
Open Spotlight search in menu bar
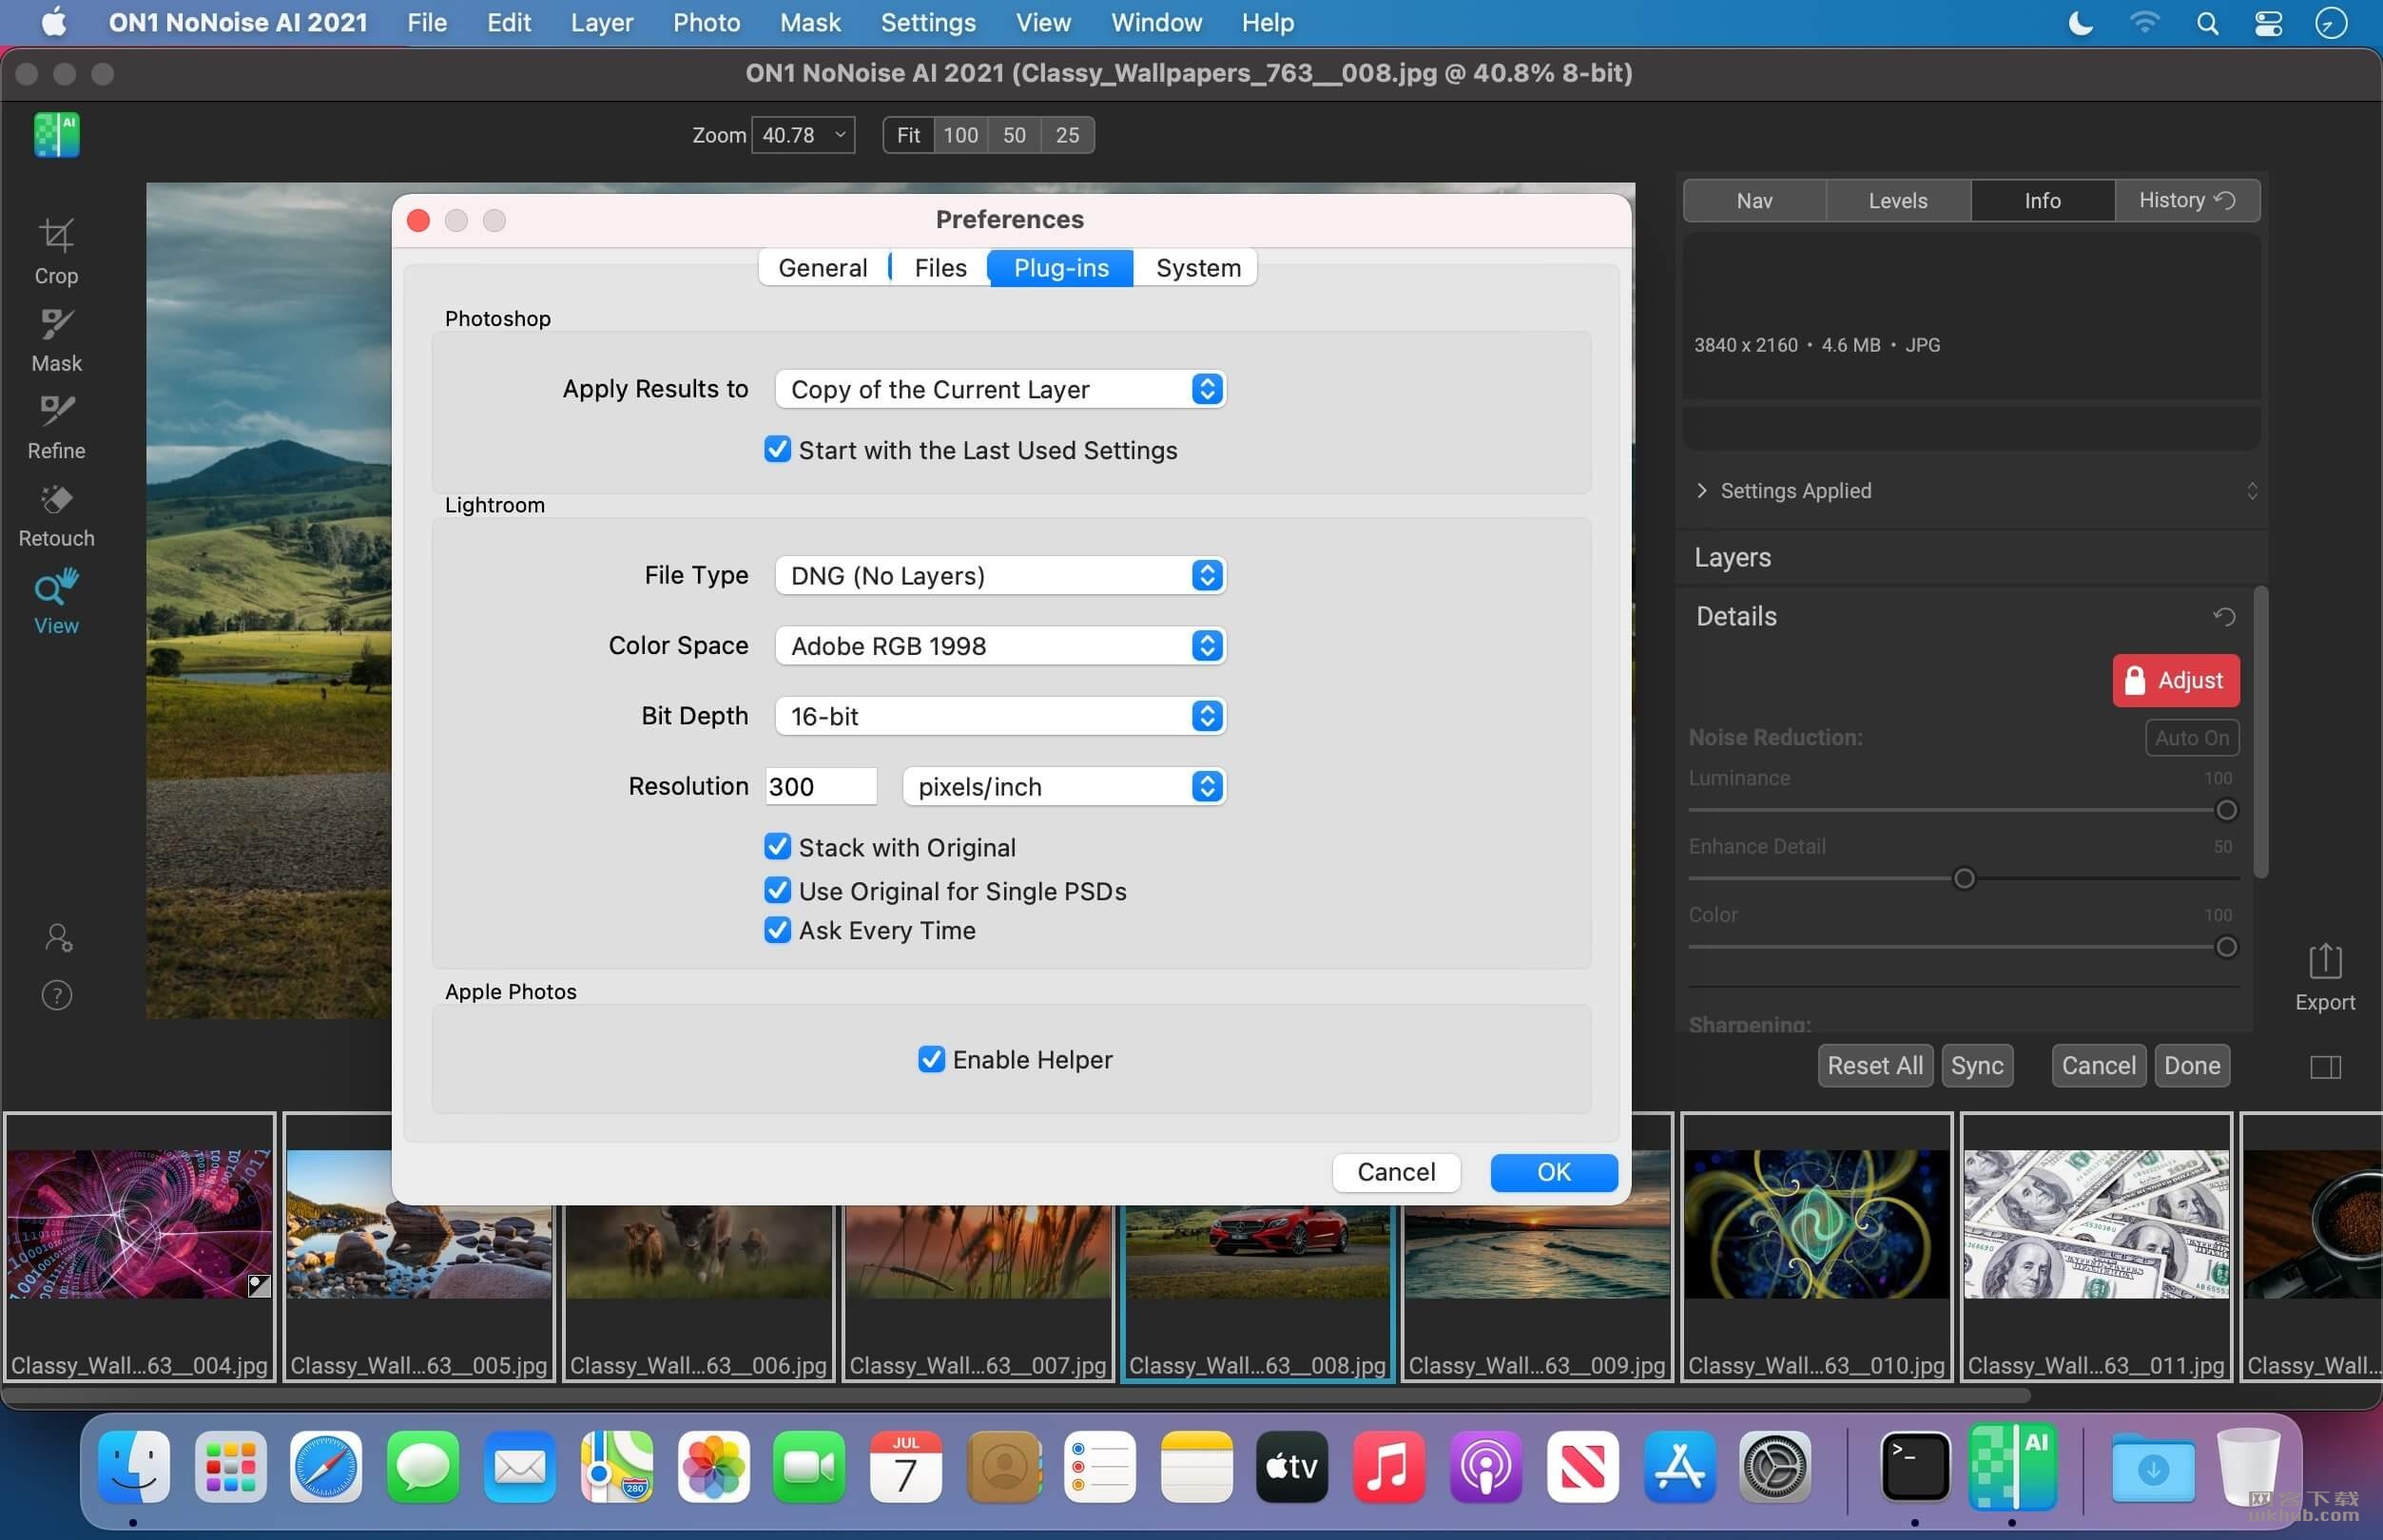click(2206, 22)
